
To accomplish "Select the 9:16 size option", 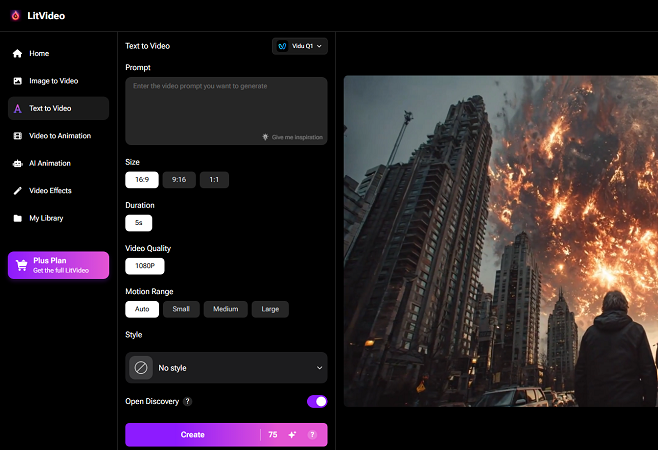I will [179, 180].
